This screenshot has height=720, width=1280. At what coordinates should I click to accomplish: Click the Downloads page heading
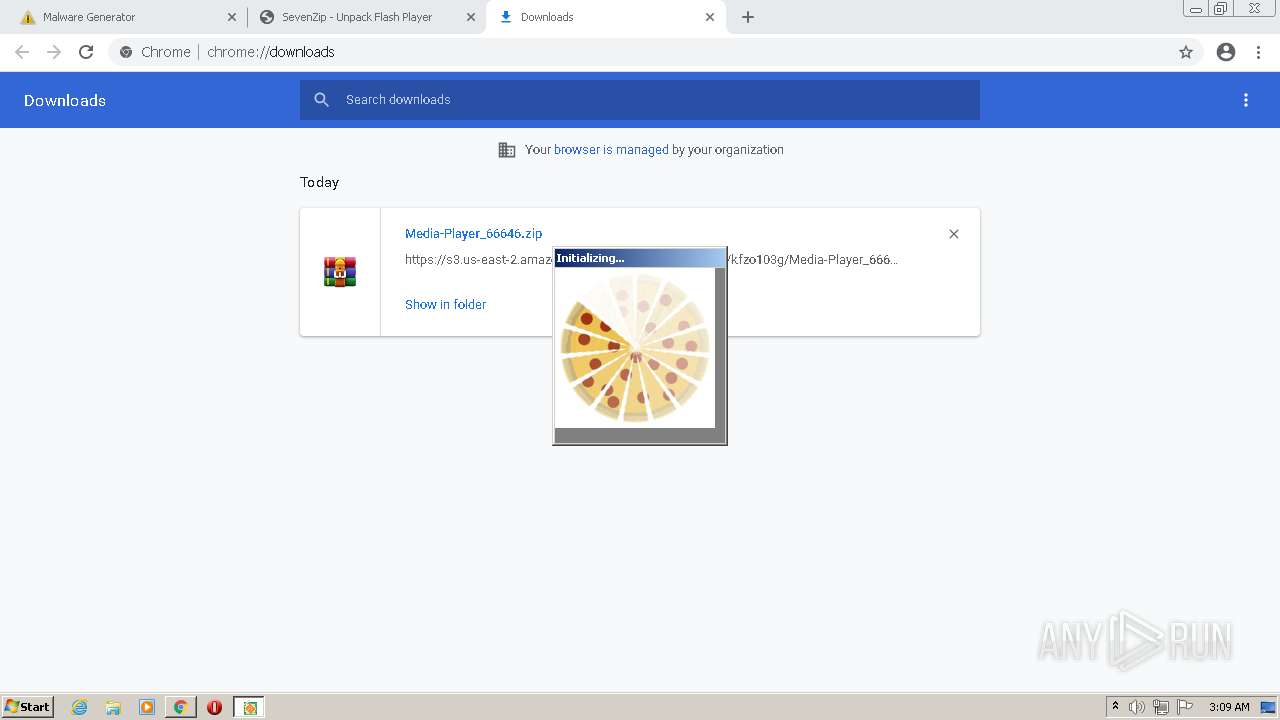[x=65, y=100]
